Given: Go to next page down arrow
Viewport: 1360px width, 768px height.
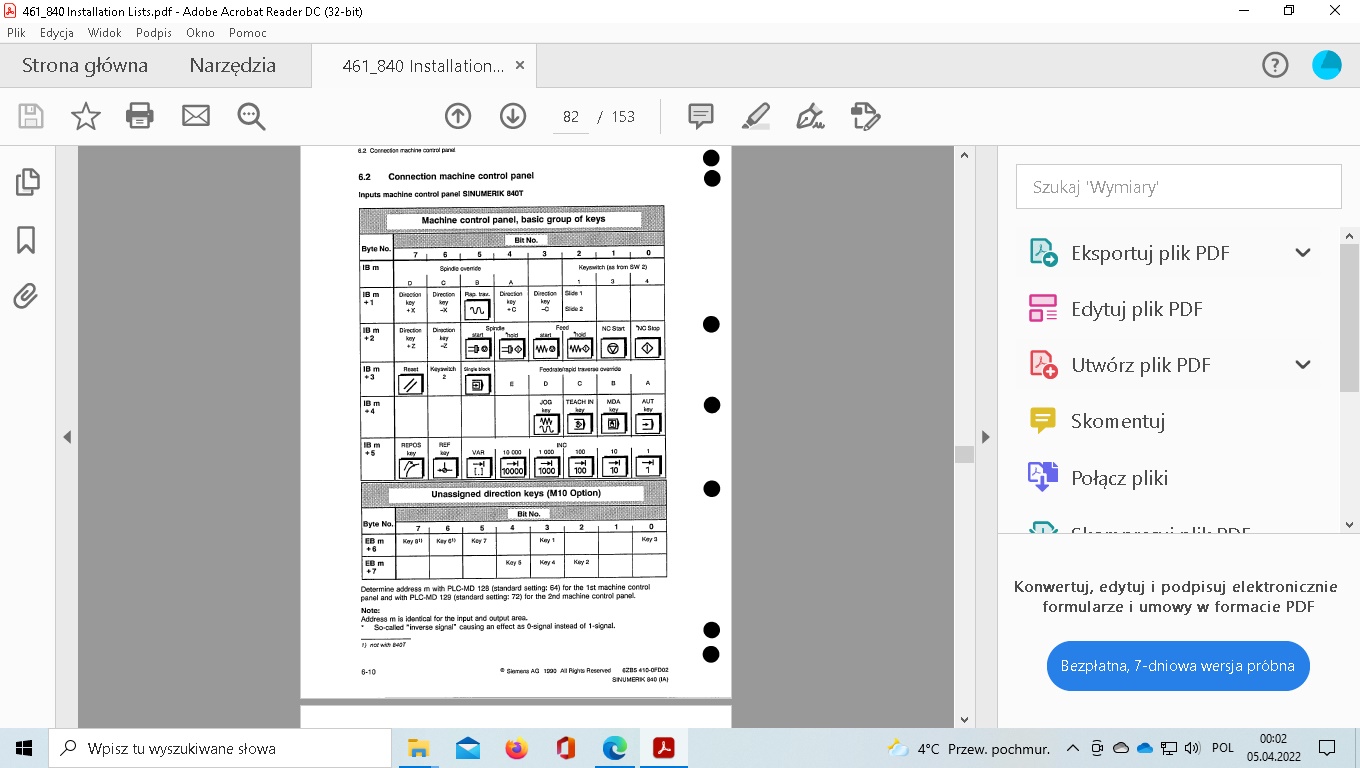Looking at the screenshot, I should pyautogui.click(x=513, y=116).
